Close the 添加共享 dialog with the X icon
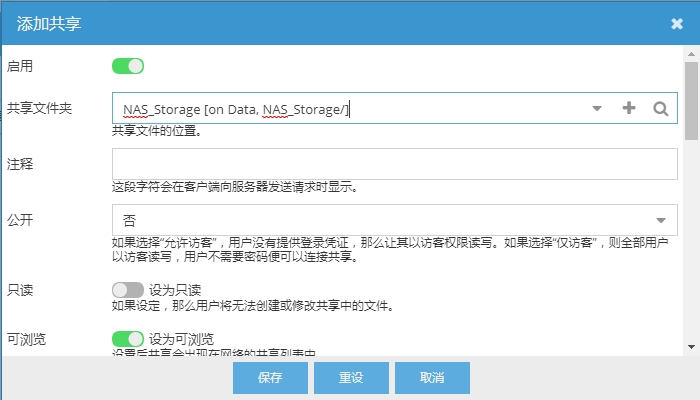 click(x=677, y=24)
